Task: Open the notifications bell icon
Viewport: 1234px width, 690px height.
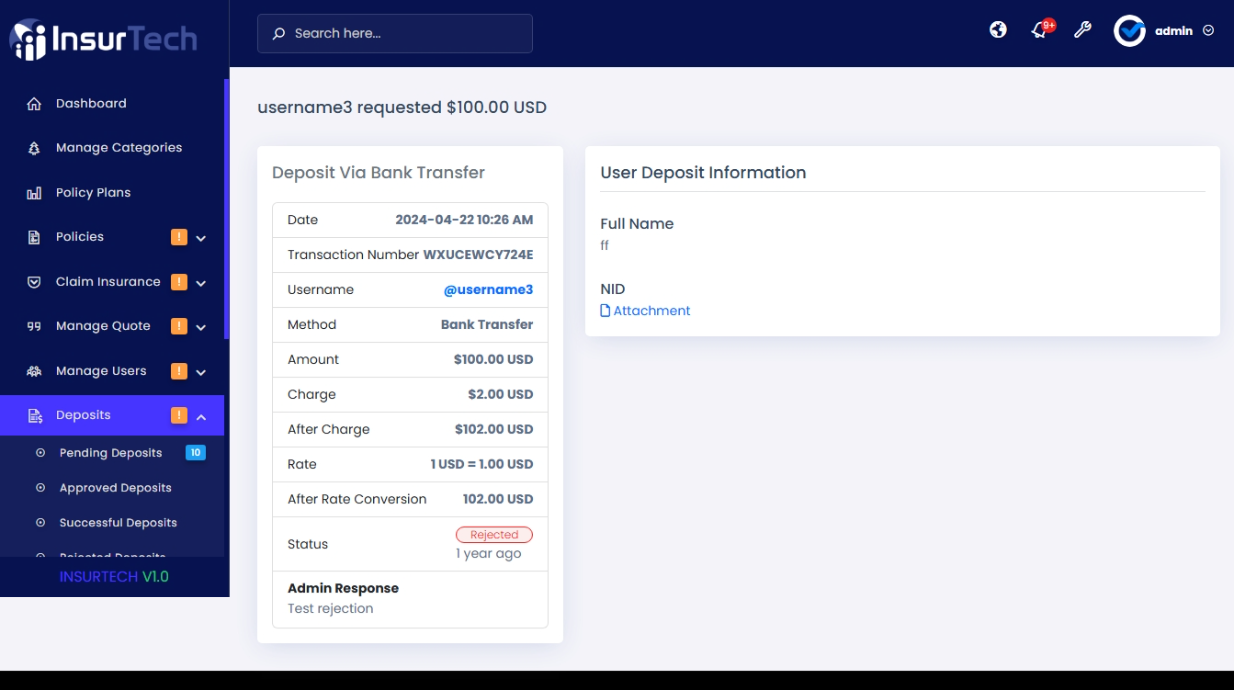Action: (1040, 30)
